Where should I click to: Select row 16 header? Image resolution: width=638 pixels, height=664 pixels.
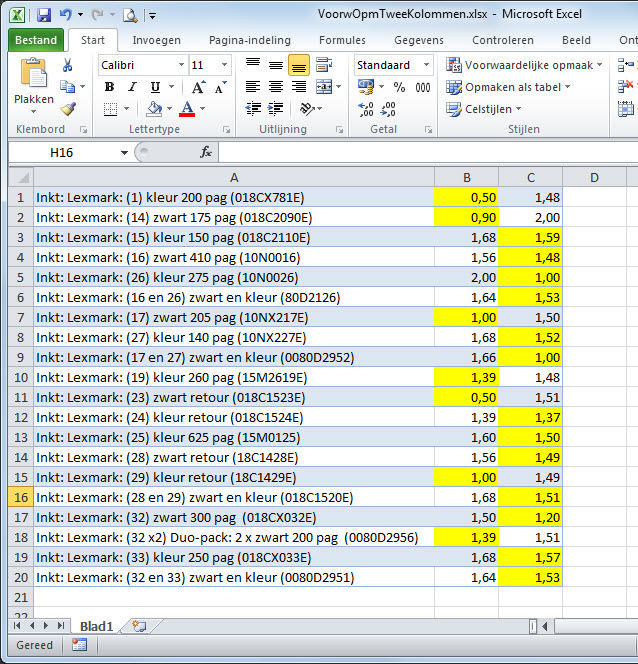point(21,497)
